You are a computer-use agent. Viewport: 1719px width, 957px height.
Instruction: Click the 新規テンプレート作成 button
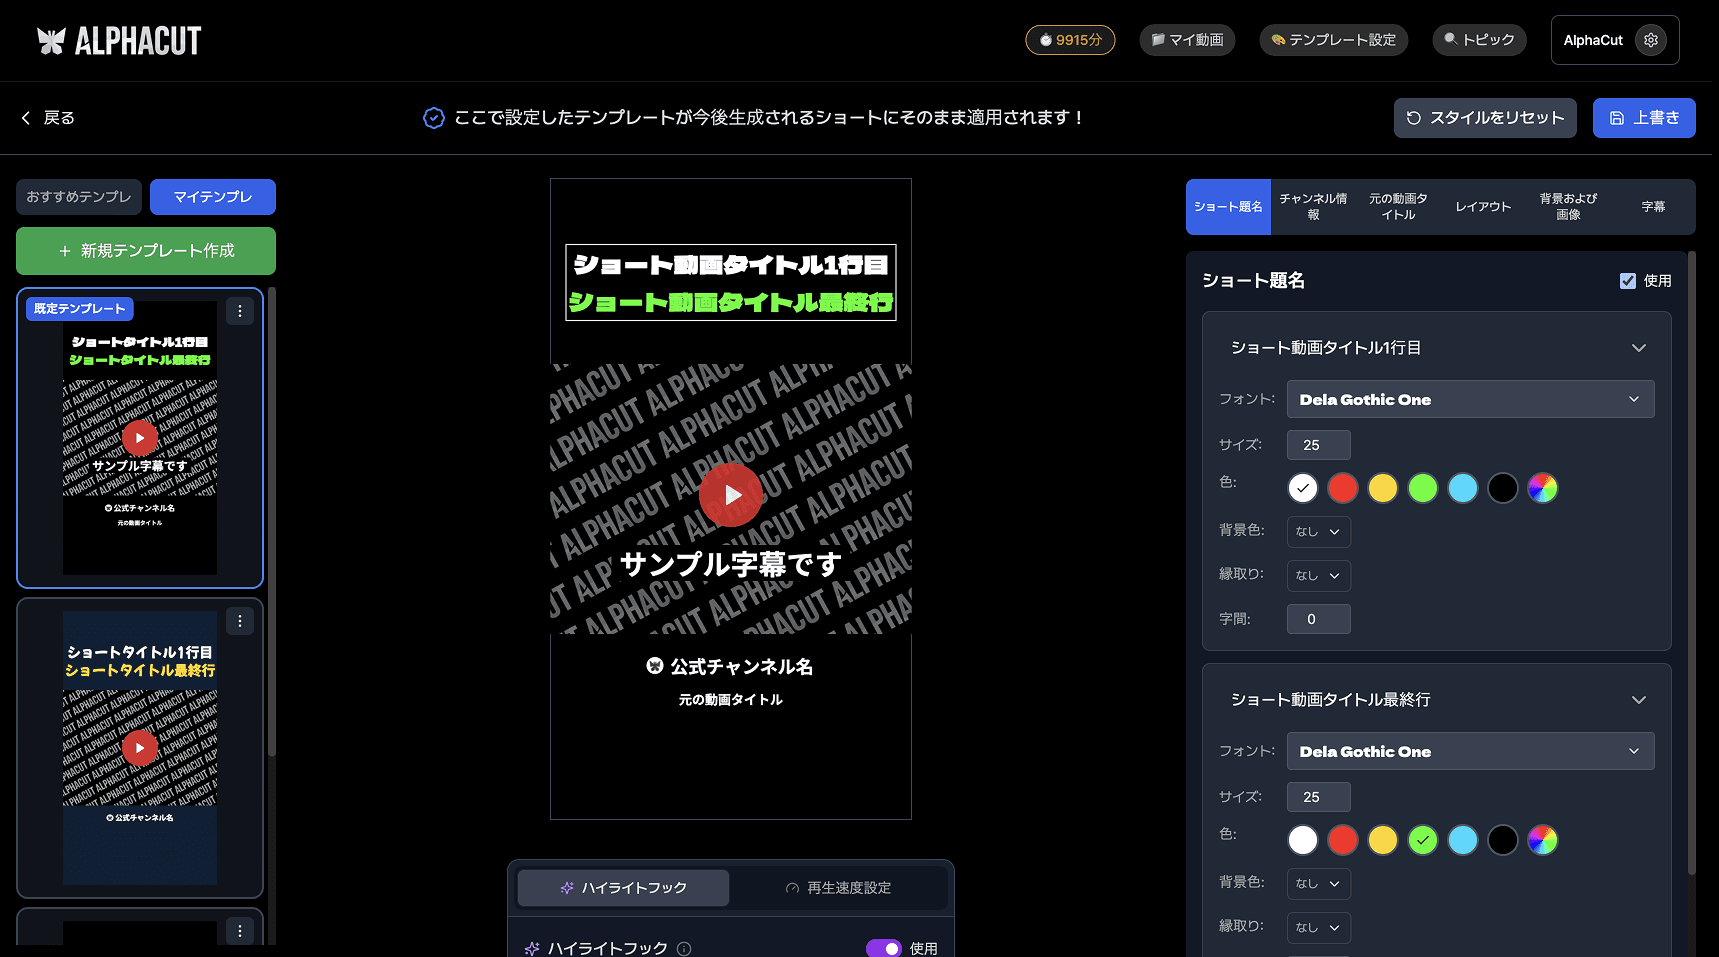coord(145,251)
